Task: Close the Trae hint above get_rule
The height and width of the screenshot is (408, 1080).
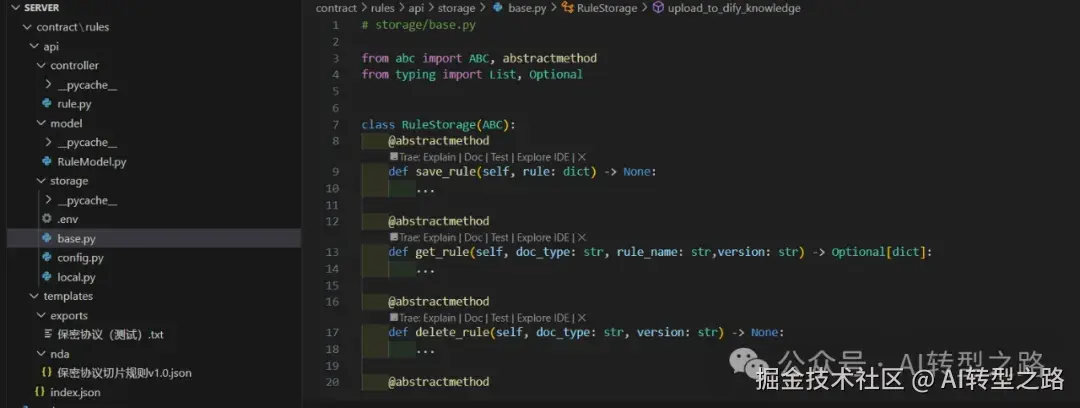Action: tap(582, 237)
